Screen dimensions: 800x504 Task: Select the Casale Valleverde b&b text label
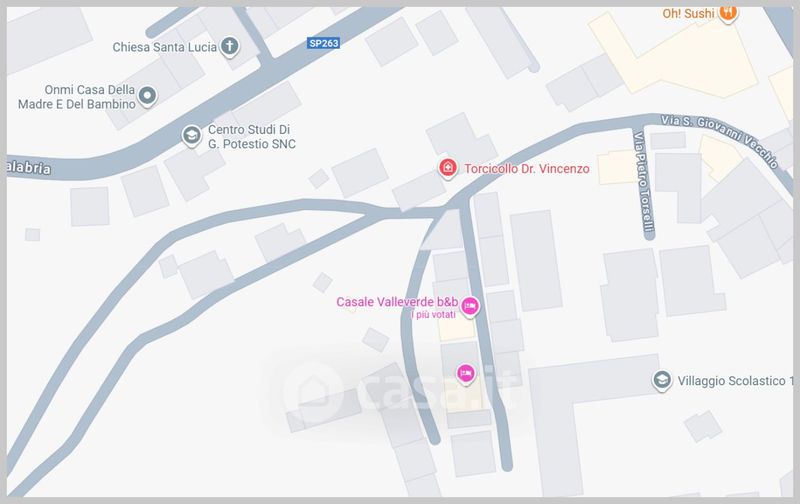(x=397, y=302)
